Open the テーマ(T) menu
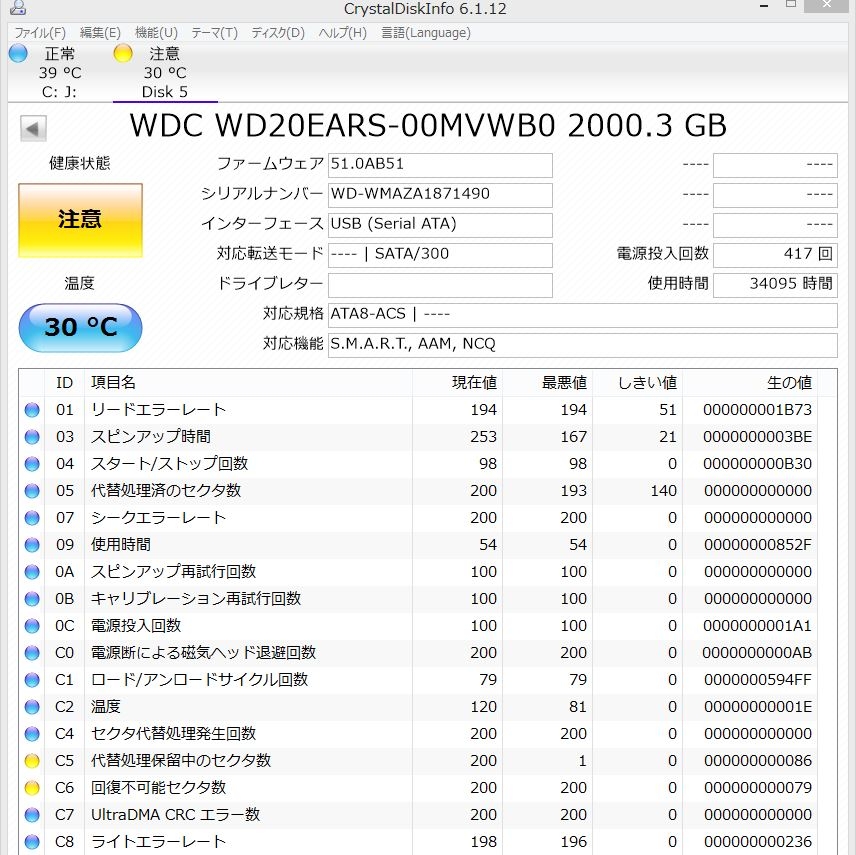 coord(215,33)
